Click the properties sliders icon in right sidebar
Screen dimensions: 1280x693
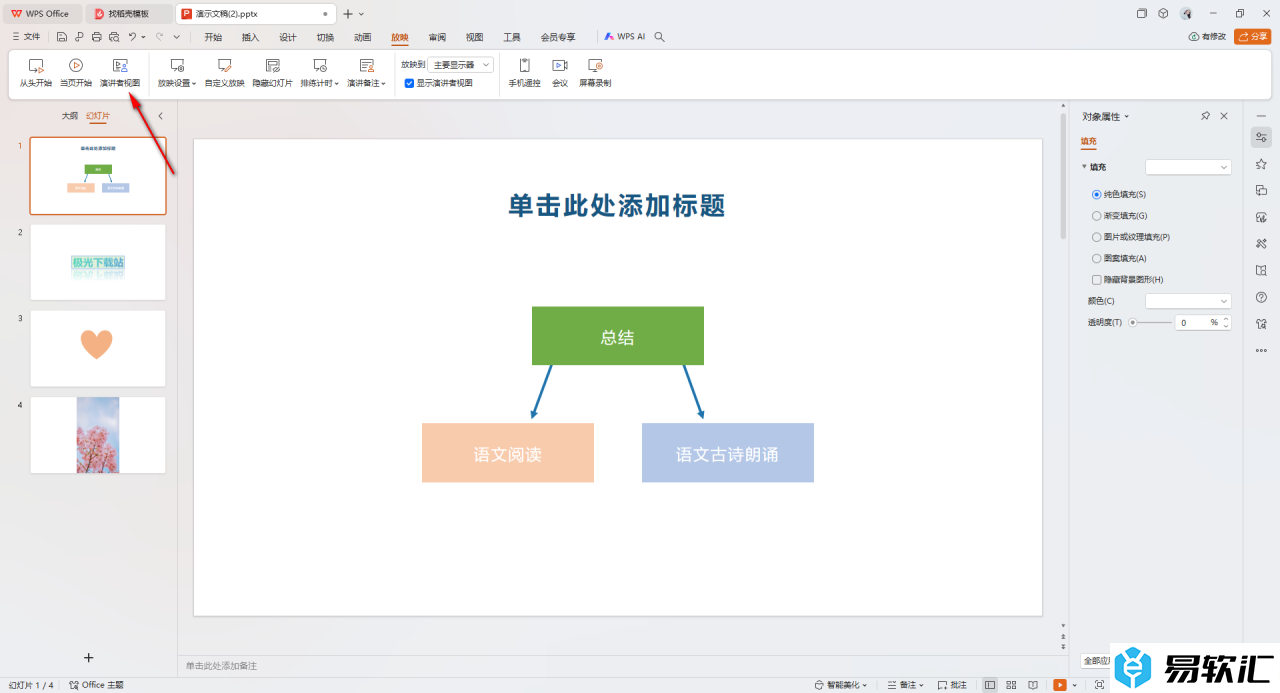(1261, 137)
